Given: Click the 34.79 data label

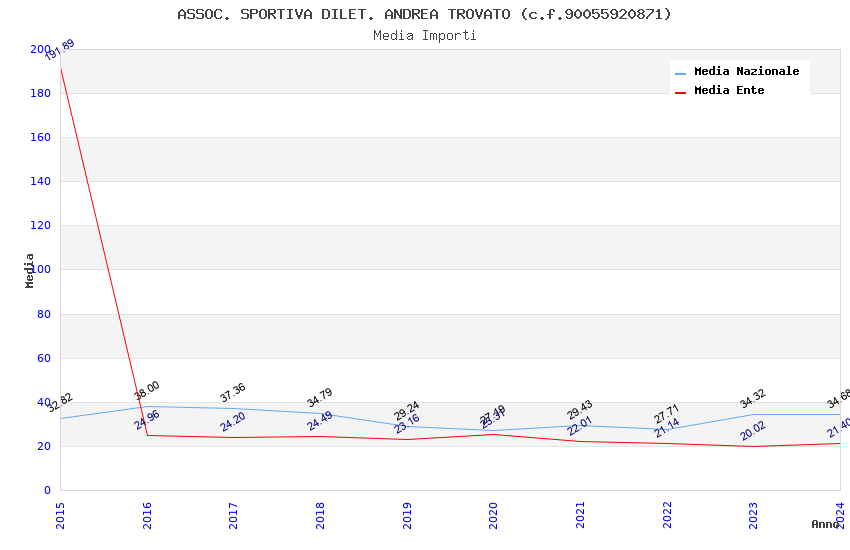Looking at the screenshot, I should 320,398.
